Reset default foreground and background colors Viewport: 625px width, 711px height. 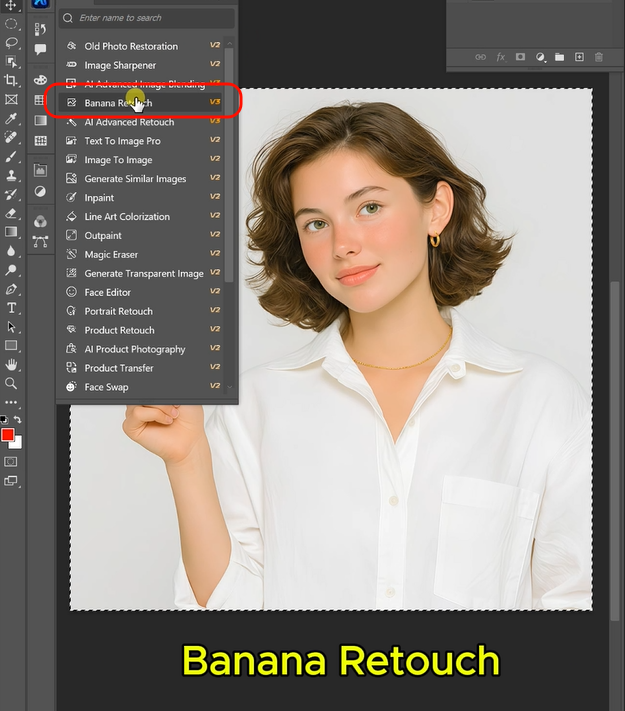(x=4, y=419)
